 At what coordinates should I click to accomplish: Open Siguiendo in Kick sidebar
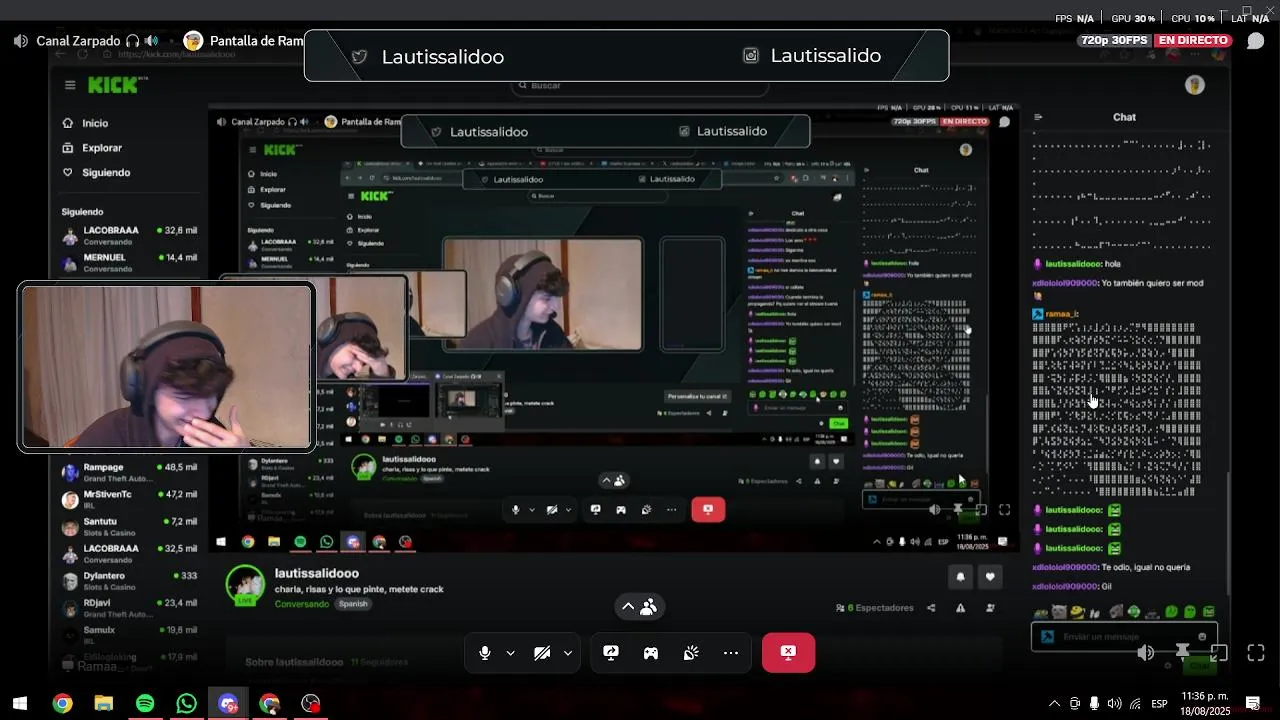pos(106,172)
